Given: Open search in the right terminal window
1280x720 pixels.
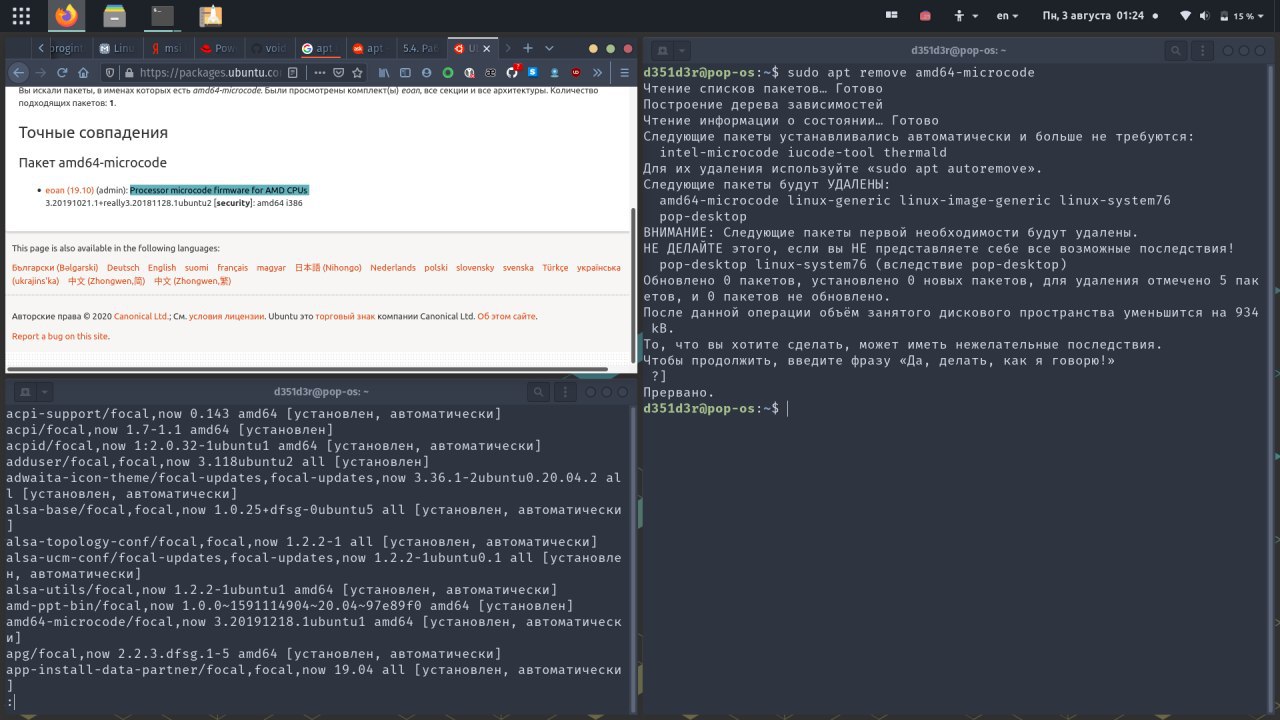Looking at the screenshot, I should [x=1177, y=50].
